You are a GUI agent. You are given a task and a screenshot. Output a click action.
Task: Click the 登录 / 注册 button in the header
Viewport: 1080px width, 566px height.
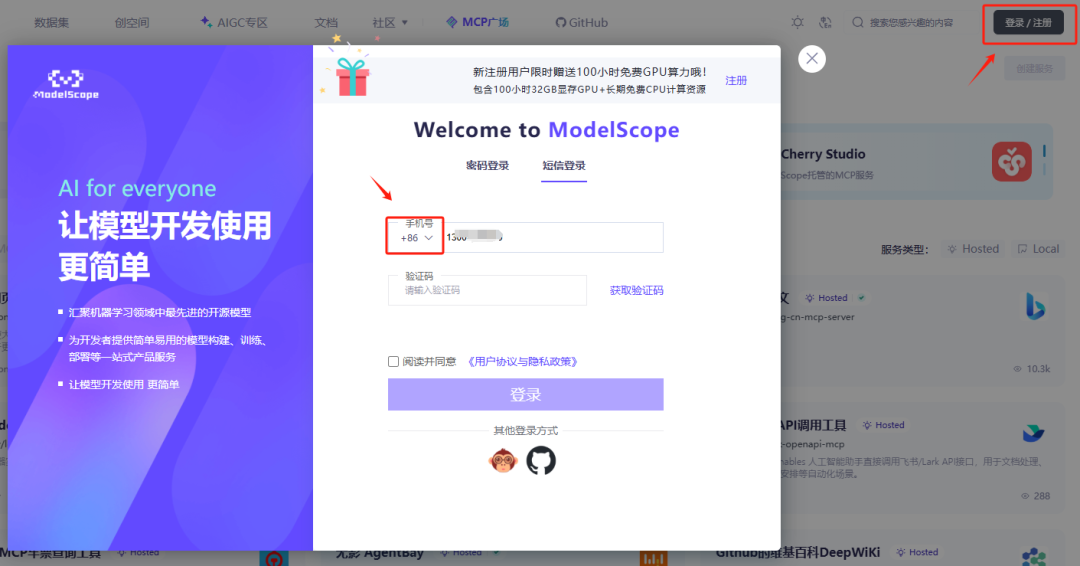point(1028,23)
